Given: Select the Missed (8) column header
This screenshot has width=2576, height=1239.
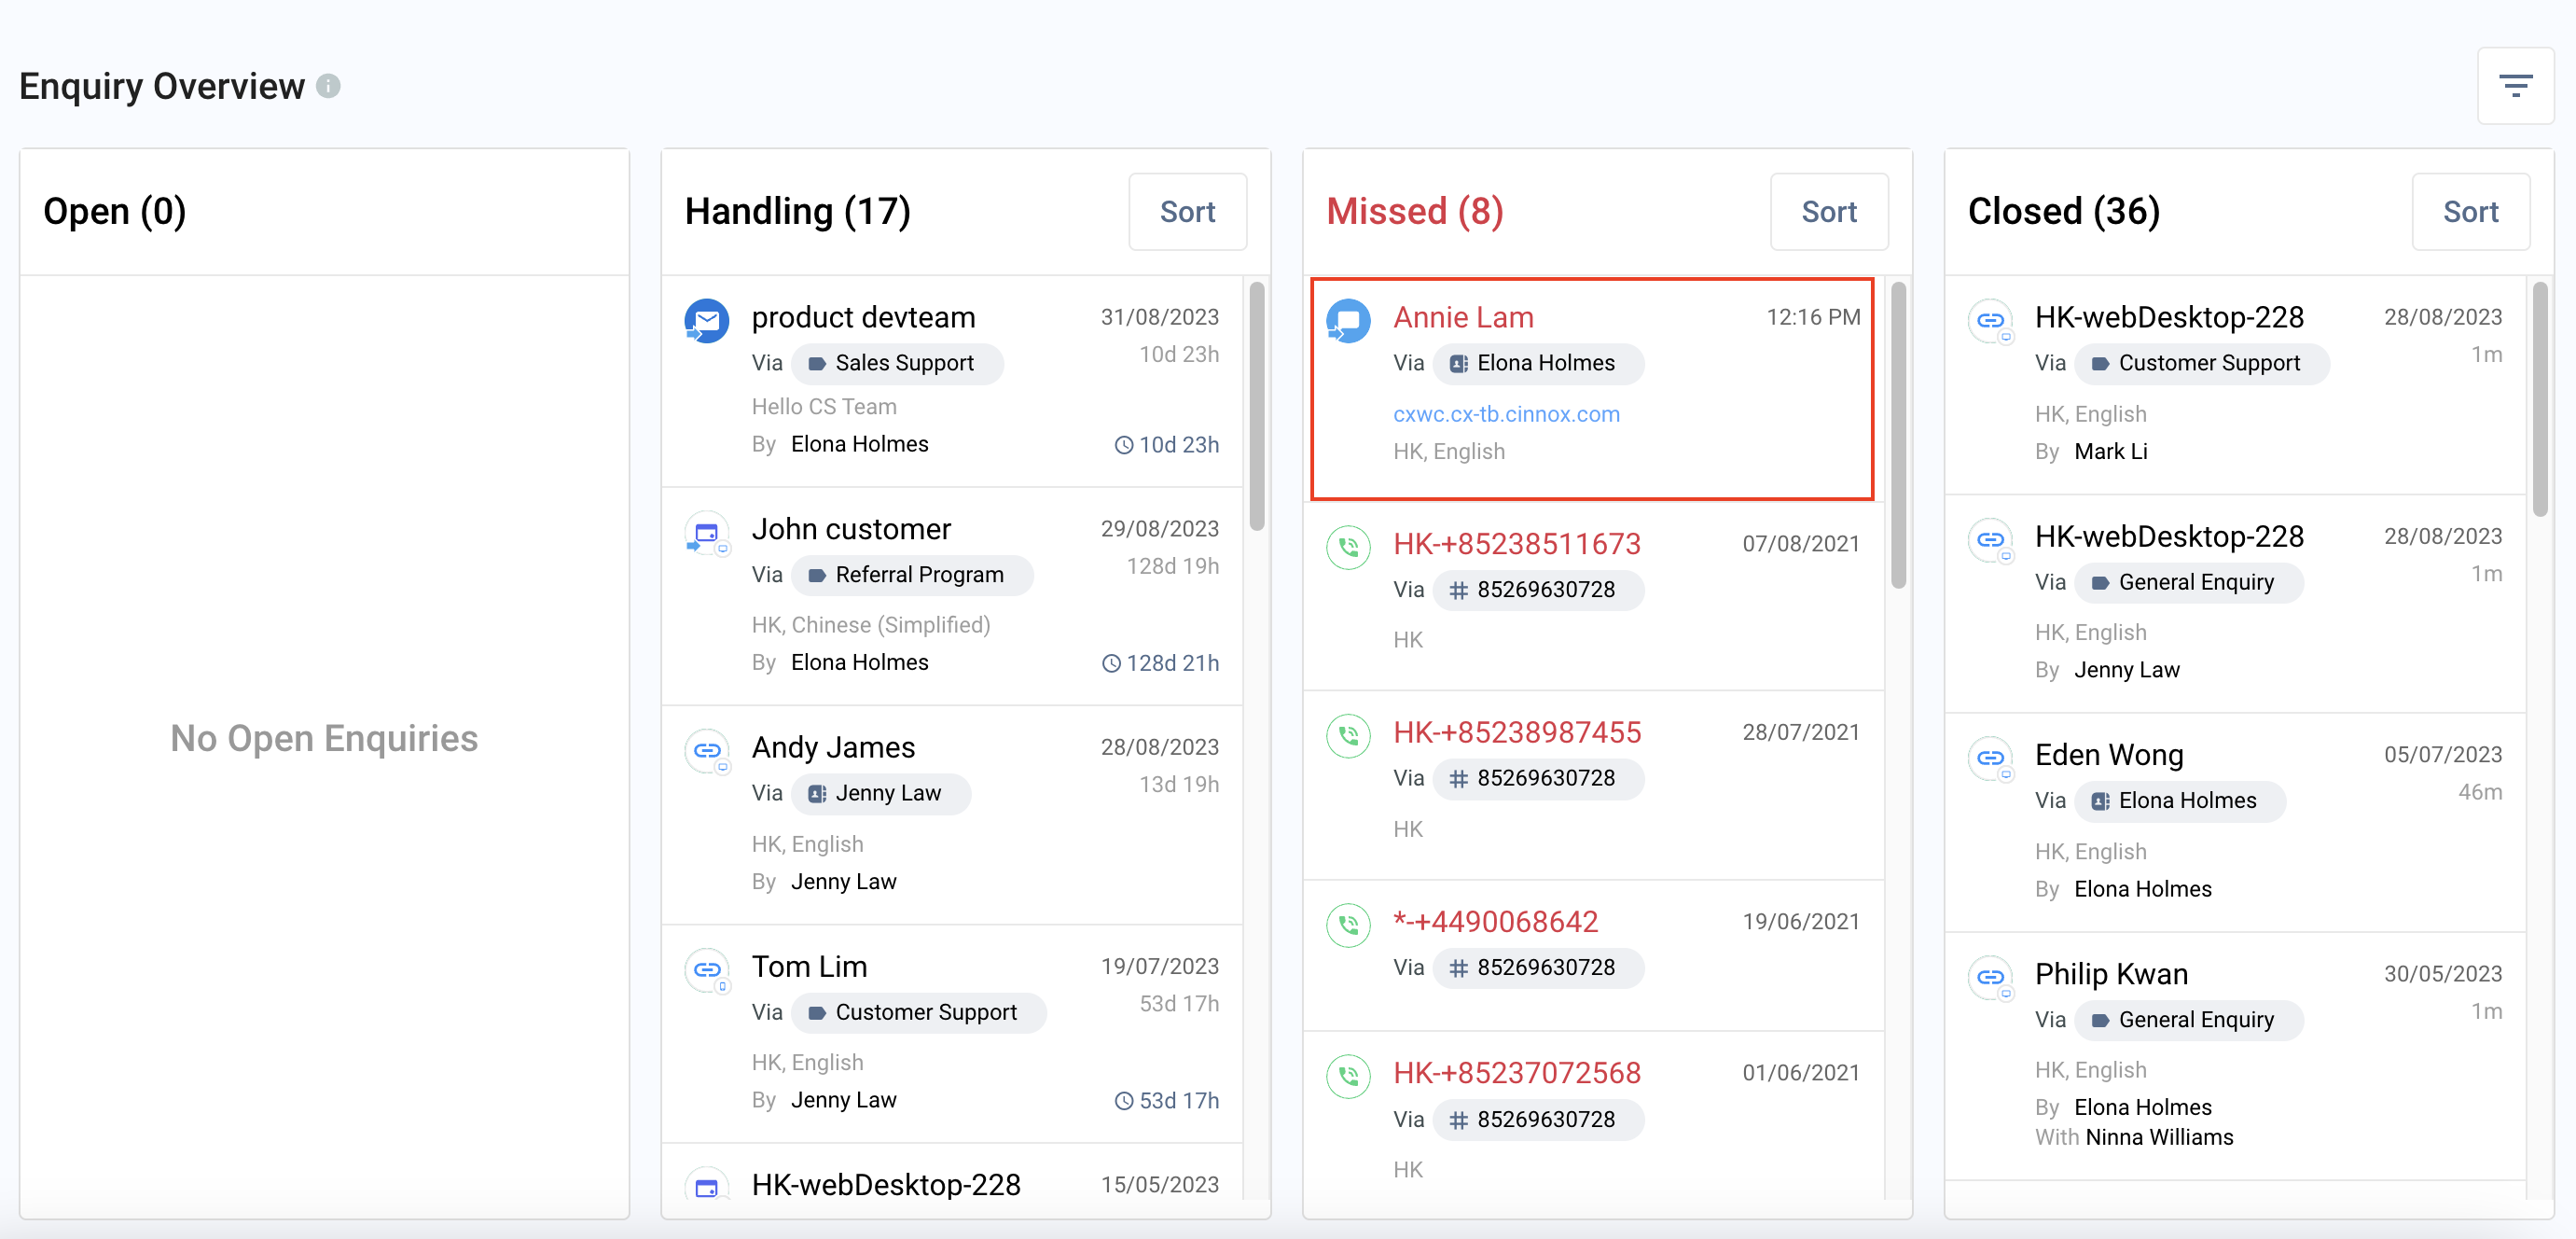Looking at the screenshot, I should click(1414, 212).
